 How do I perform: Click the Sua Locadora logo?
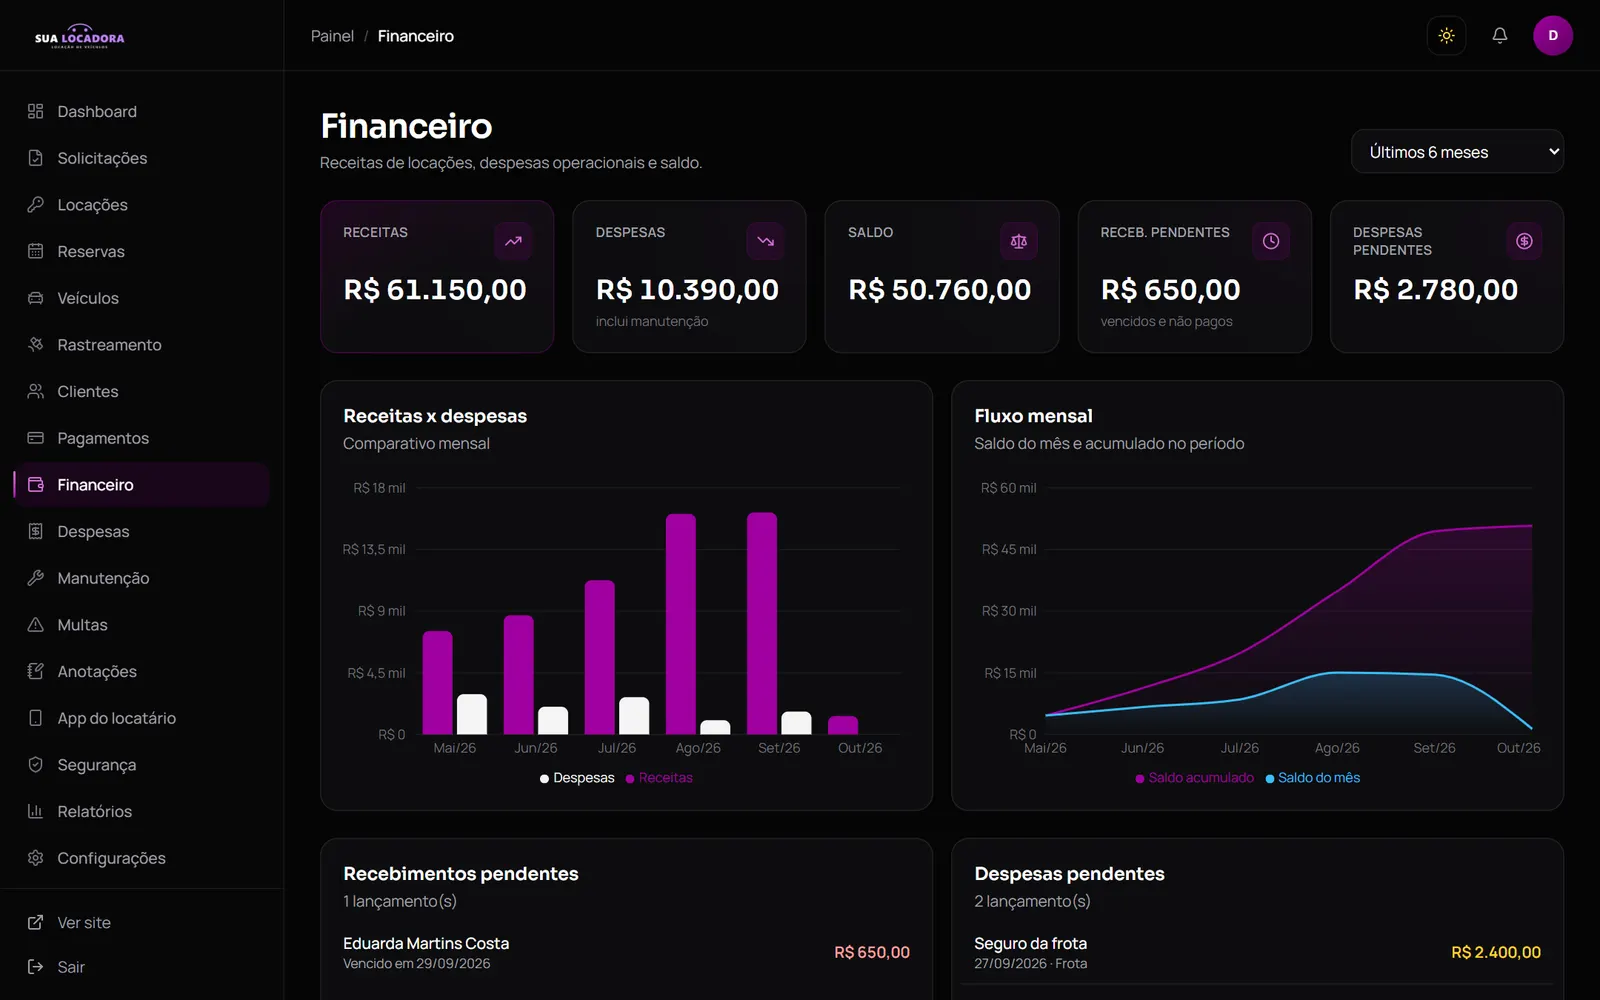click(80, 37)
